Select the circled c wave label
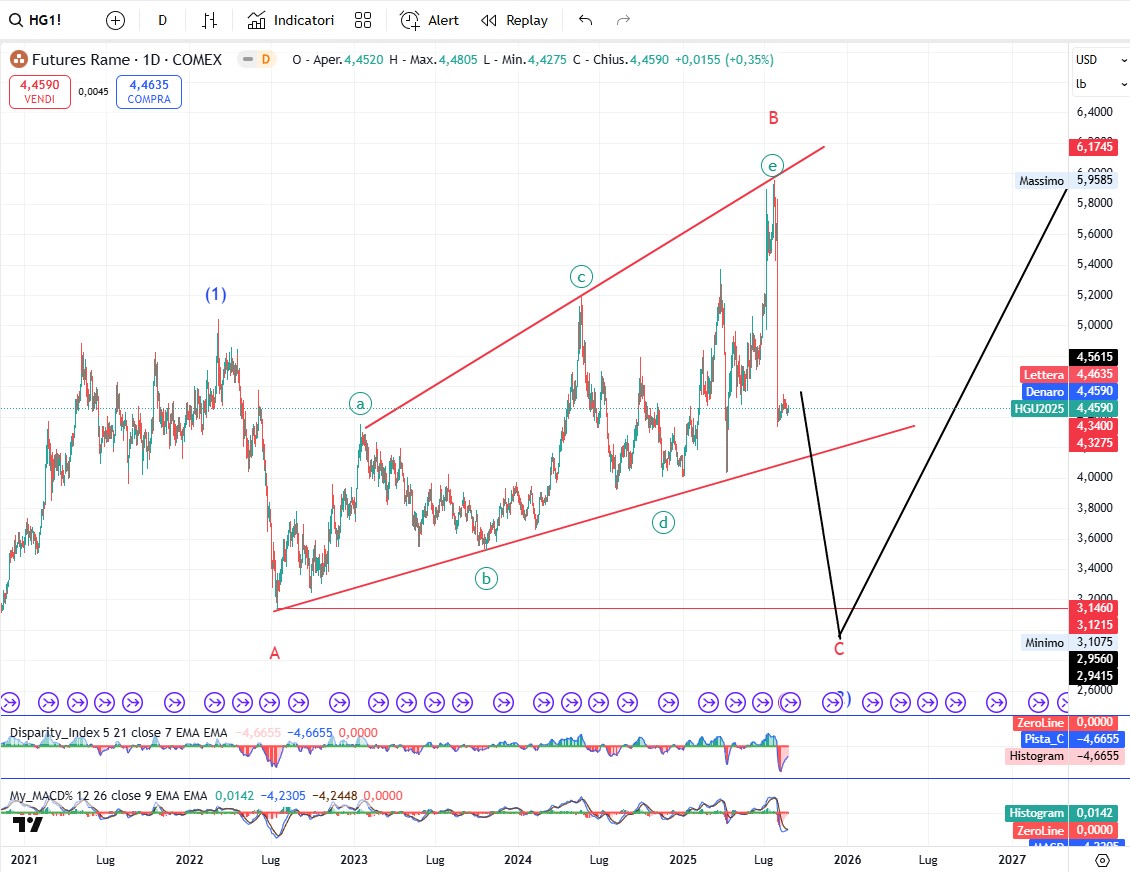The height and width of the screenshot is (872, 1130). (581, 277)
